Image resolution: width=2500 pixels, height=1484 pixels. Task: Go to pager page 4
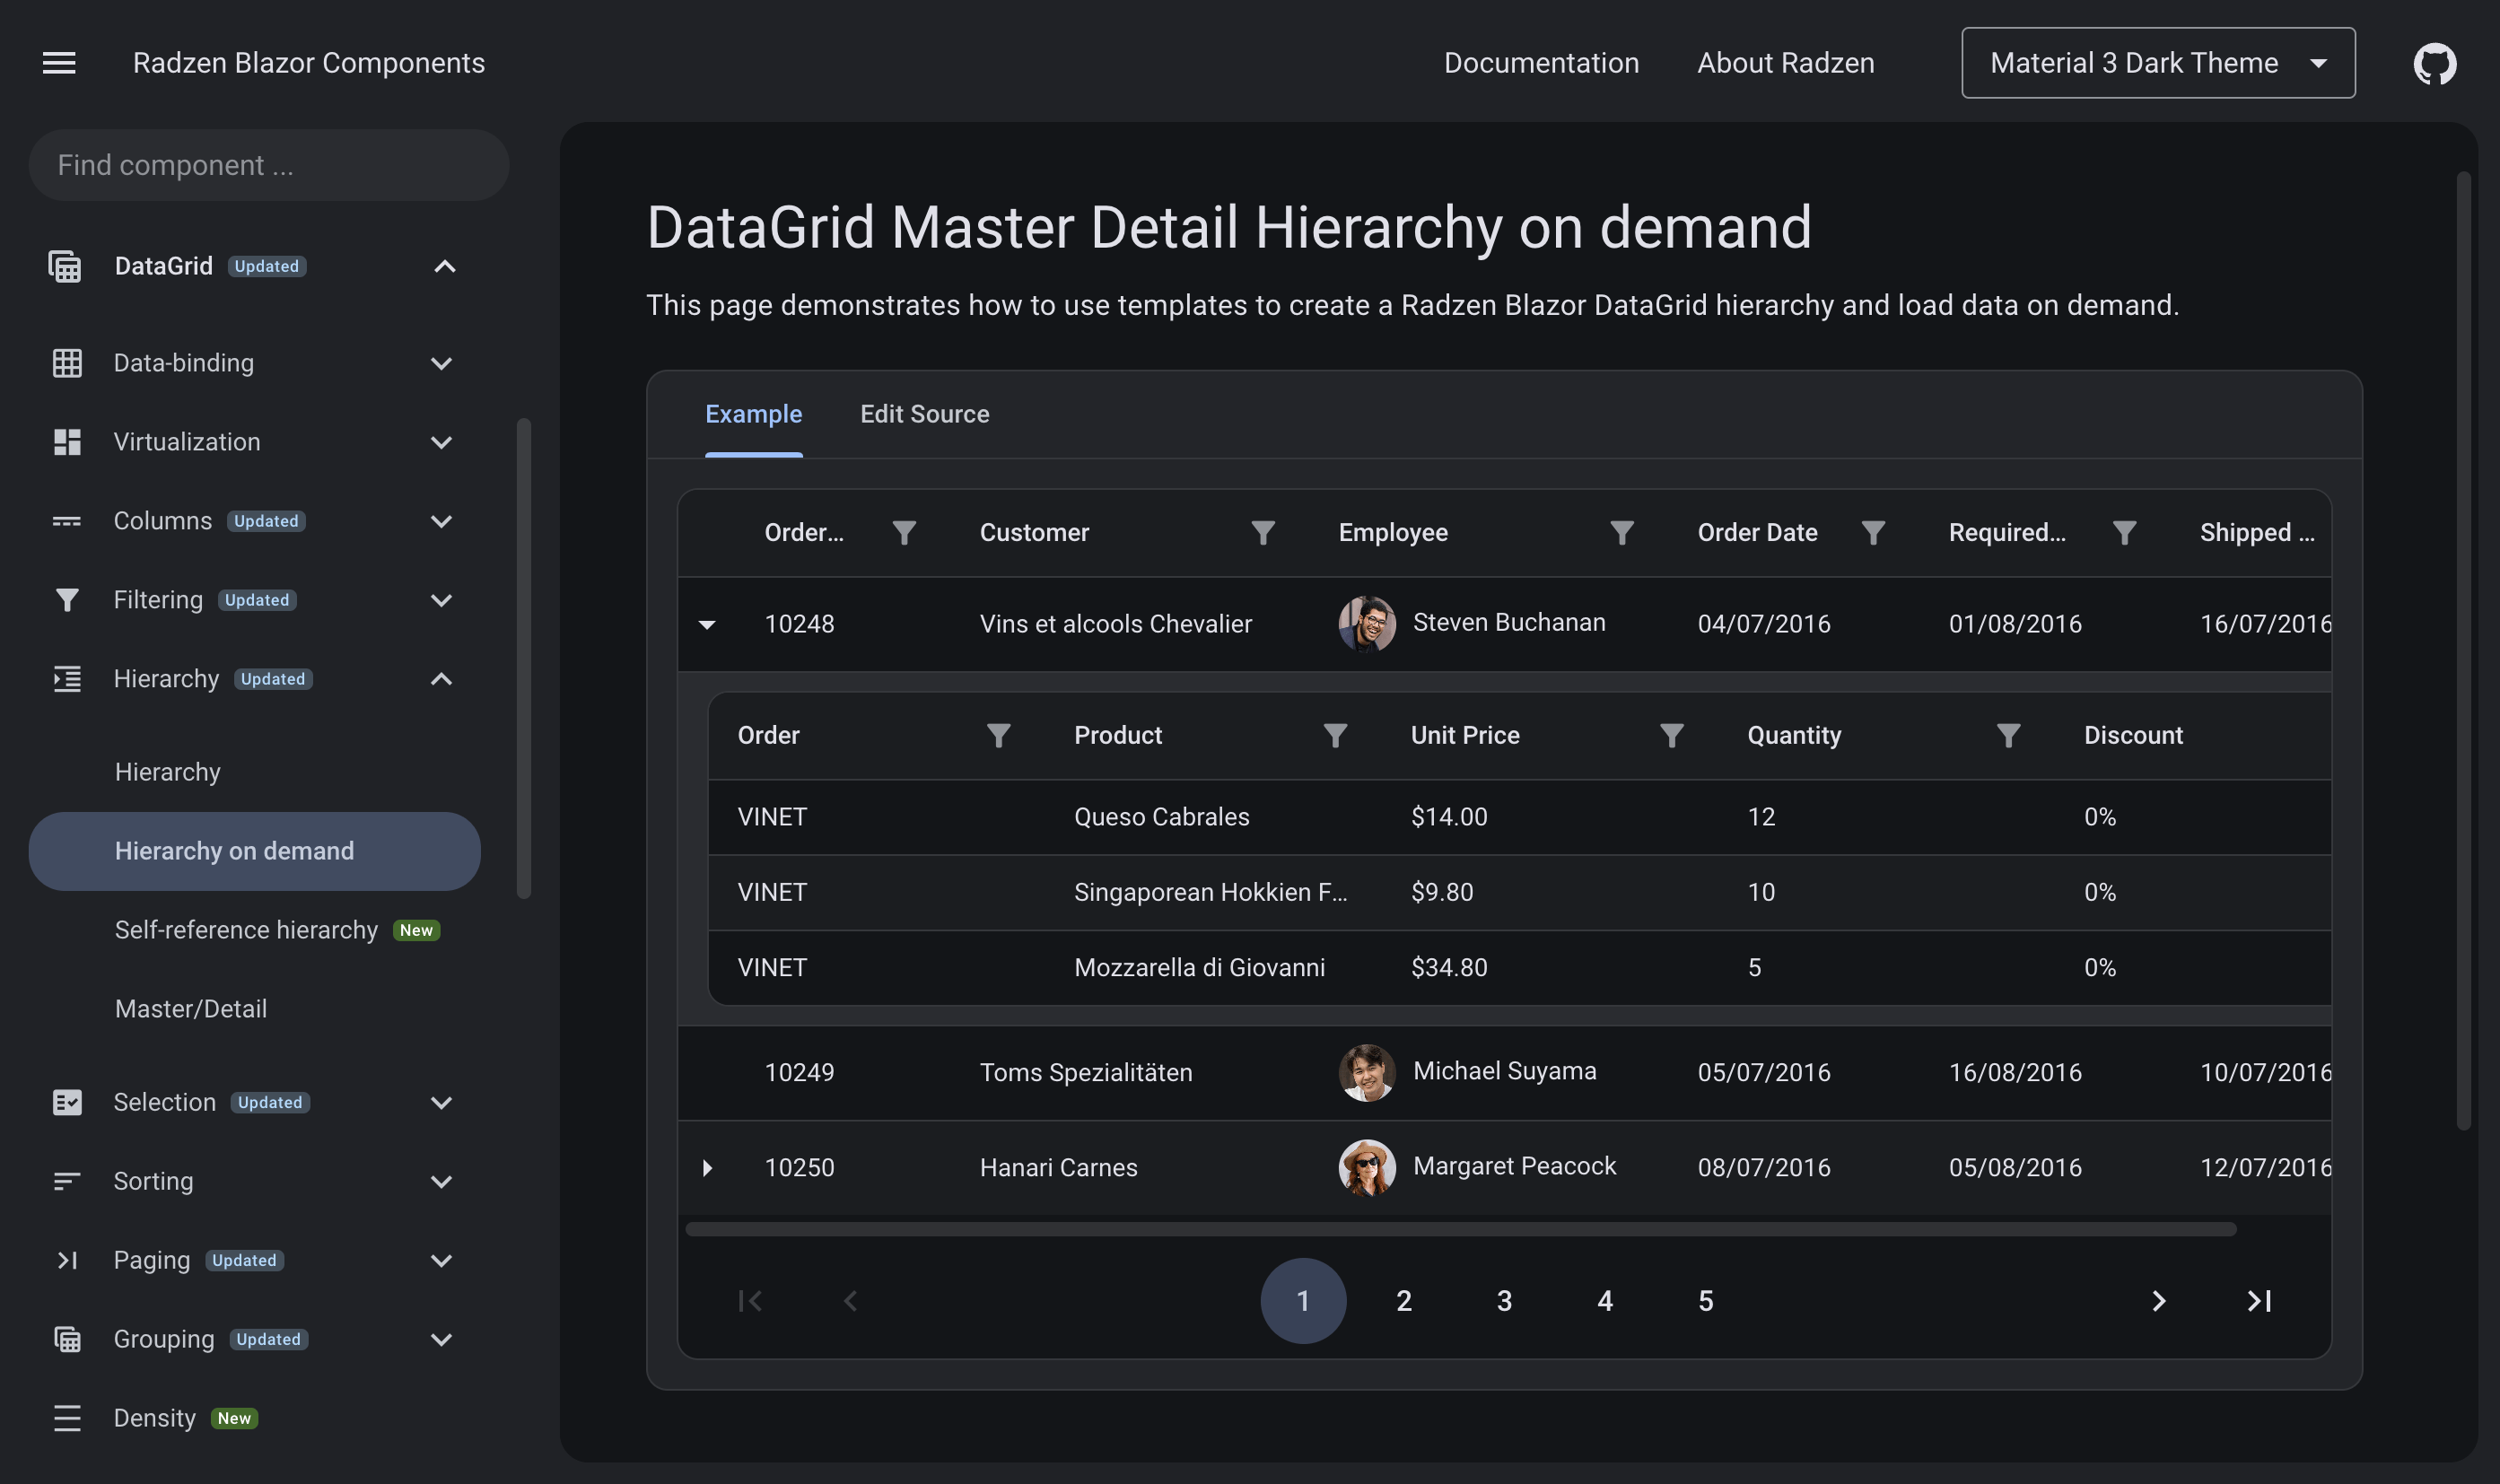coord(1605,1301)
